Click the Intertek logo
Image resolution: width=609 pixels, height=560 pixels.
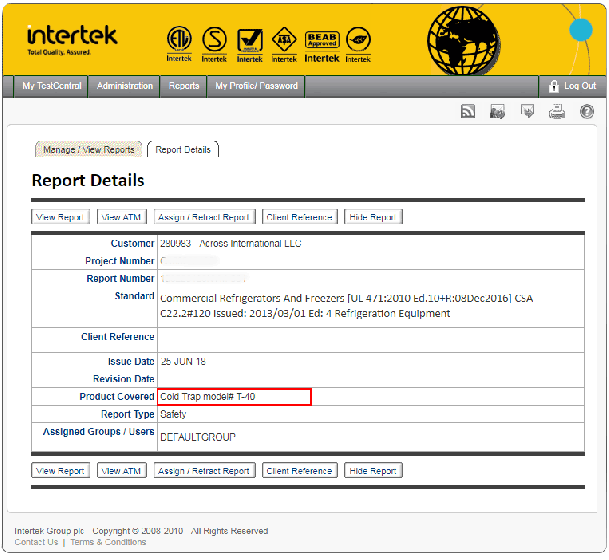(72, 38)
